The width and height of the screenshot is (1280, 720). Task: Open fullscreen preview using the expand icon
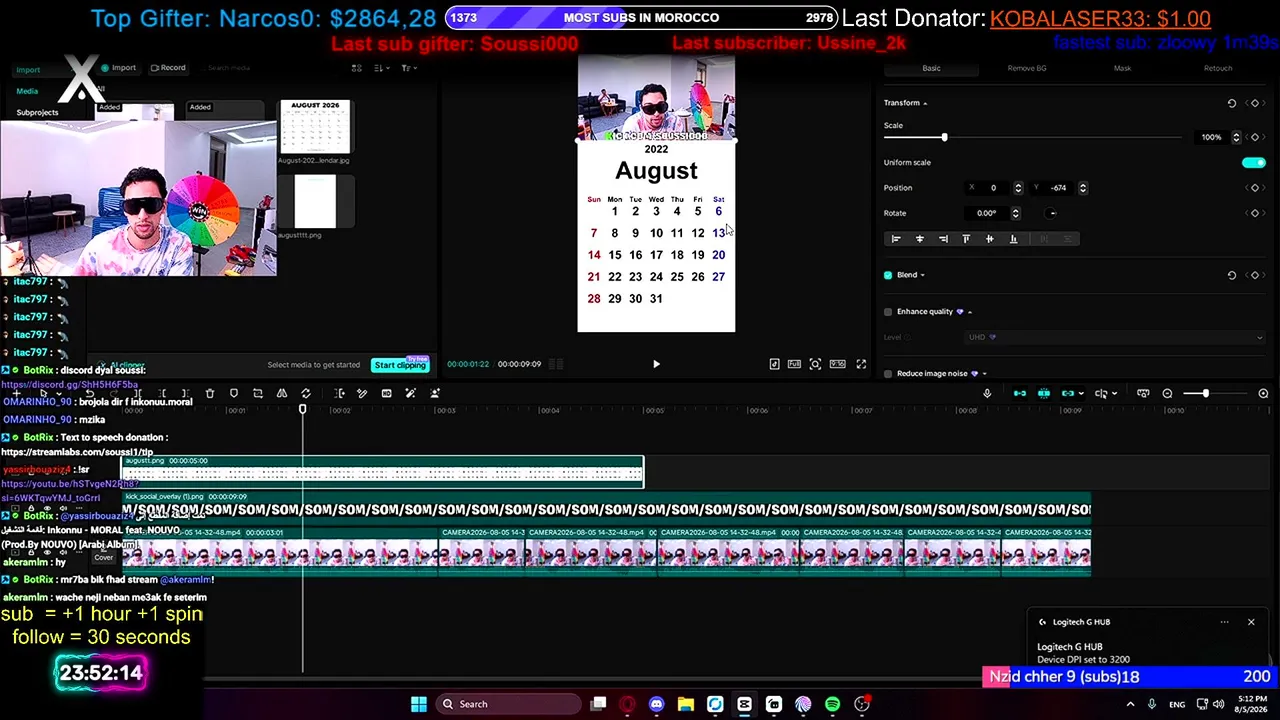[x=861, y=364]
